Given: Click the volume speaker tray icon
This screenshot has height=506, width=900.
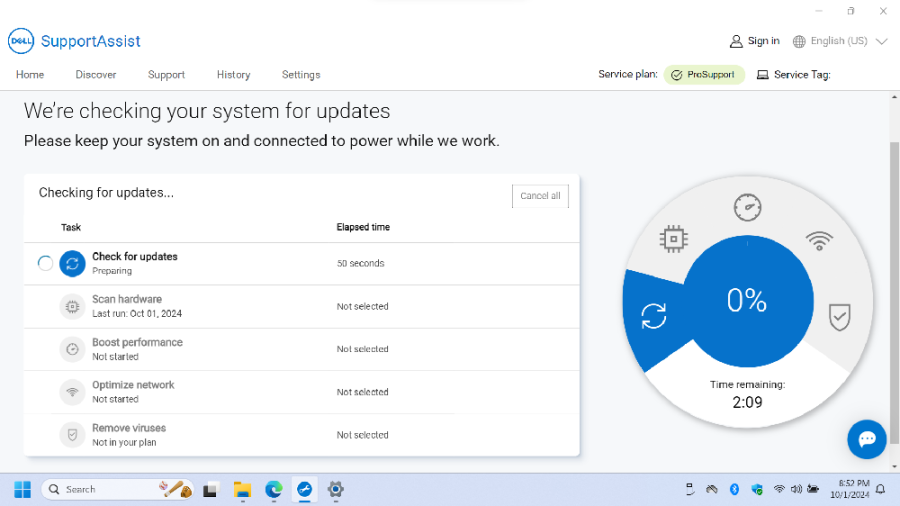Looking at the screenshot, I should (796, 489).
